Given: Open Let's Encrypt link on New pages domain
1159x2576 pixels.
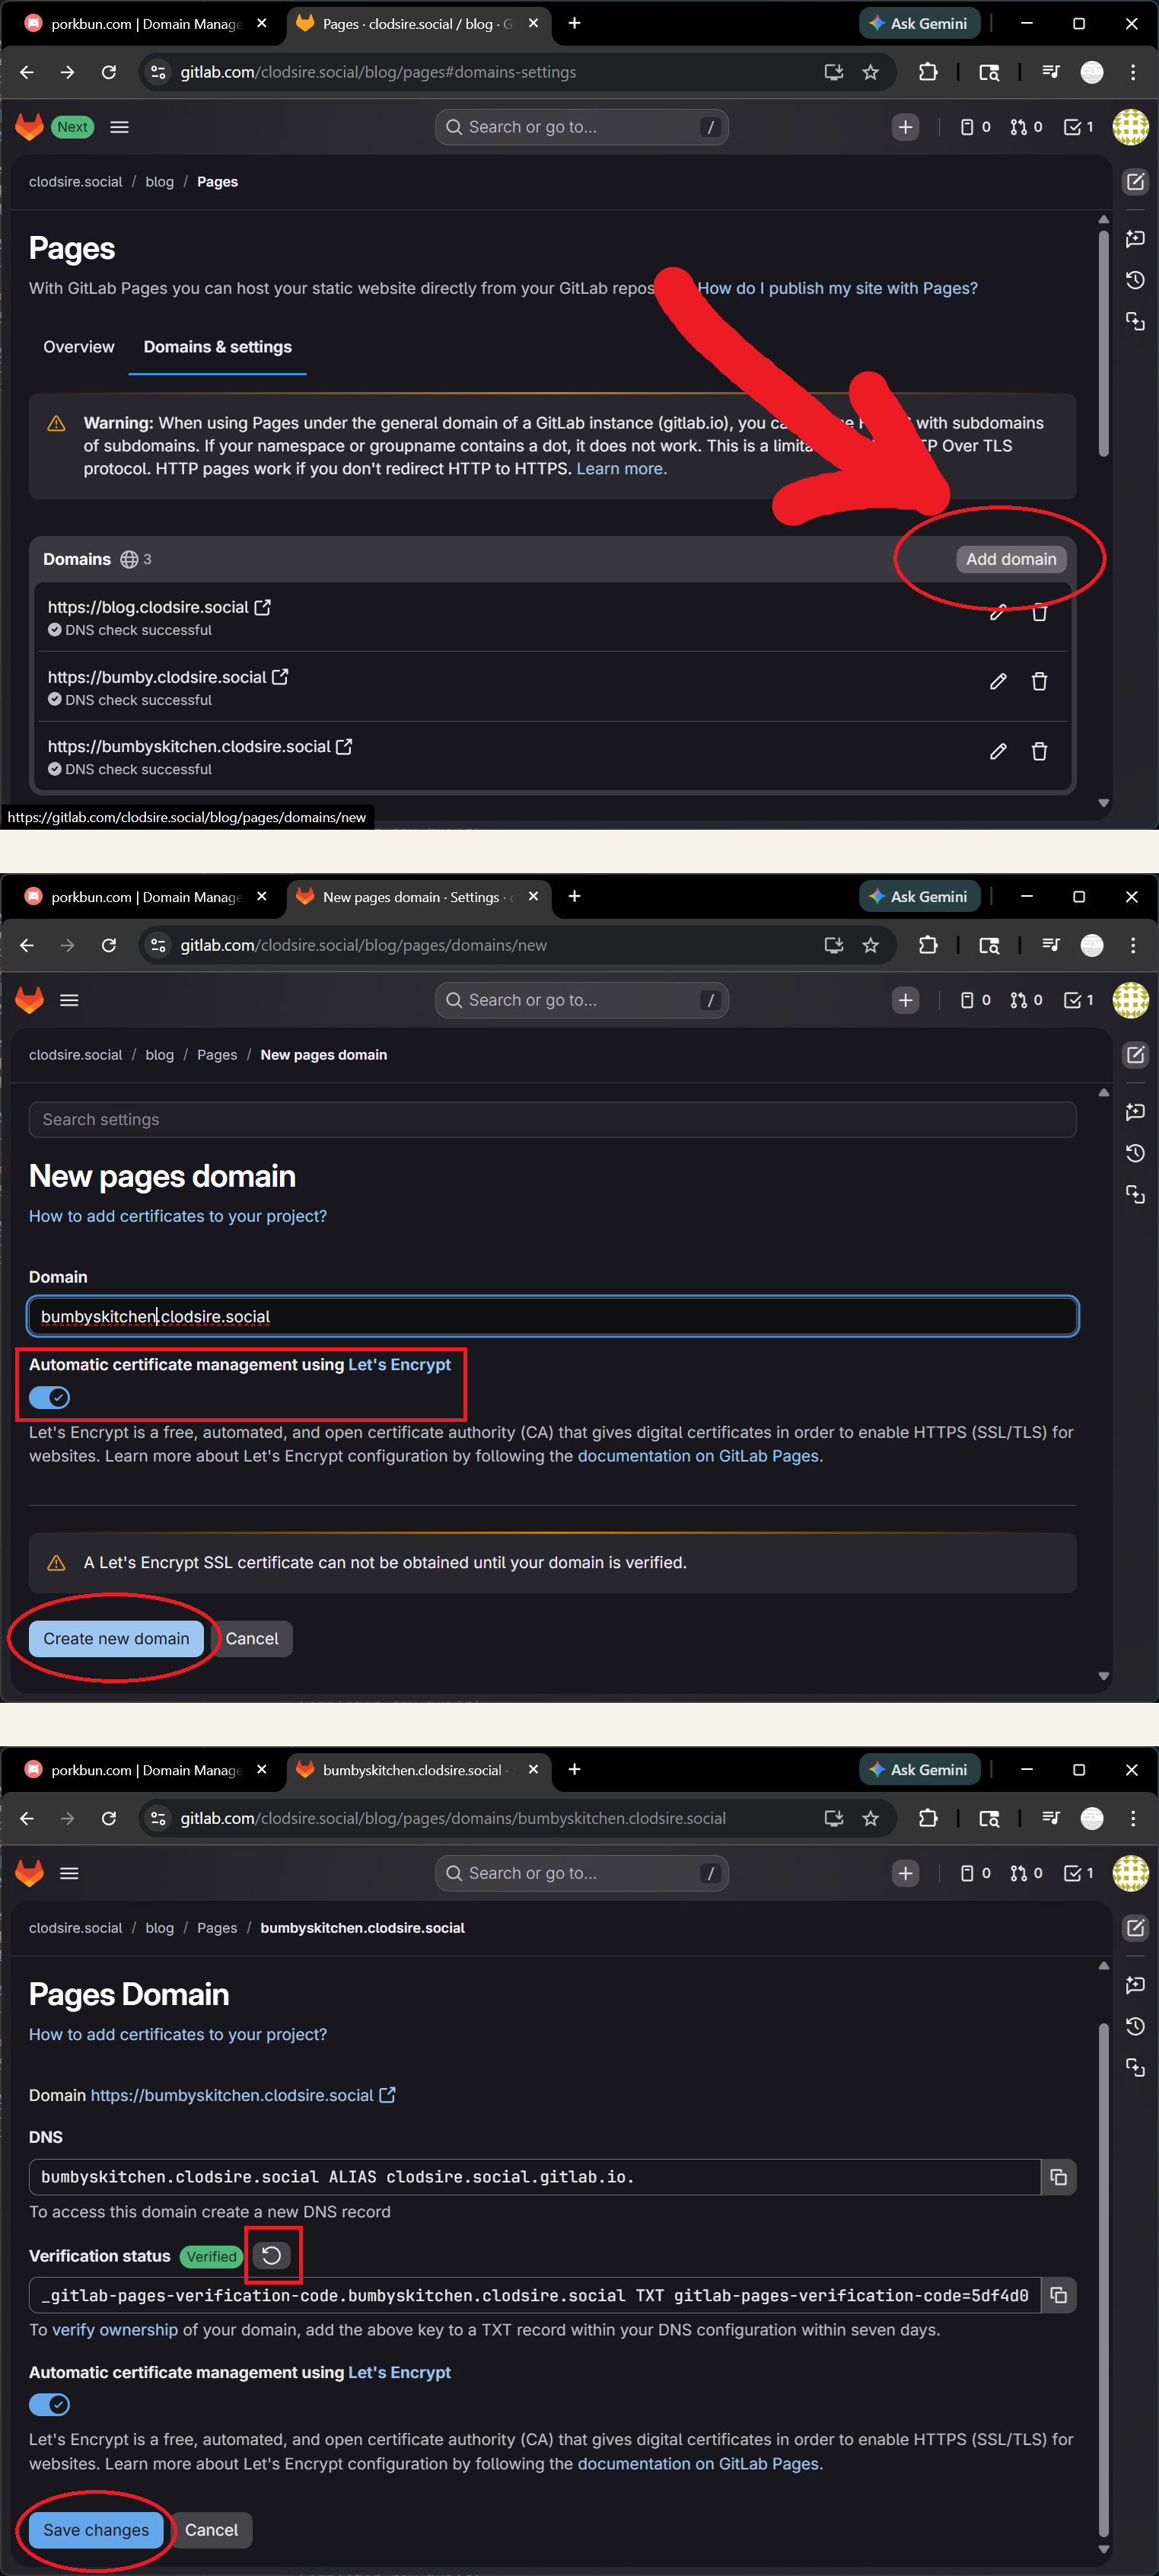Looking at the screenshot, I should 399,1364.
